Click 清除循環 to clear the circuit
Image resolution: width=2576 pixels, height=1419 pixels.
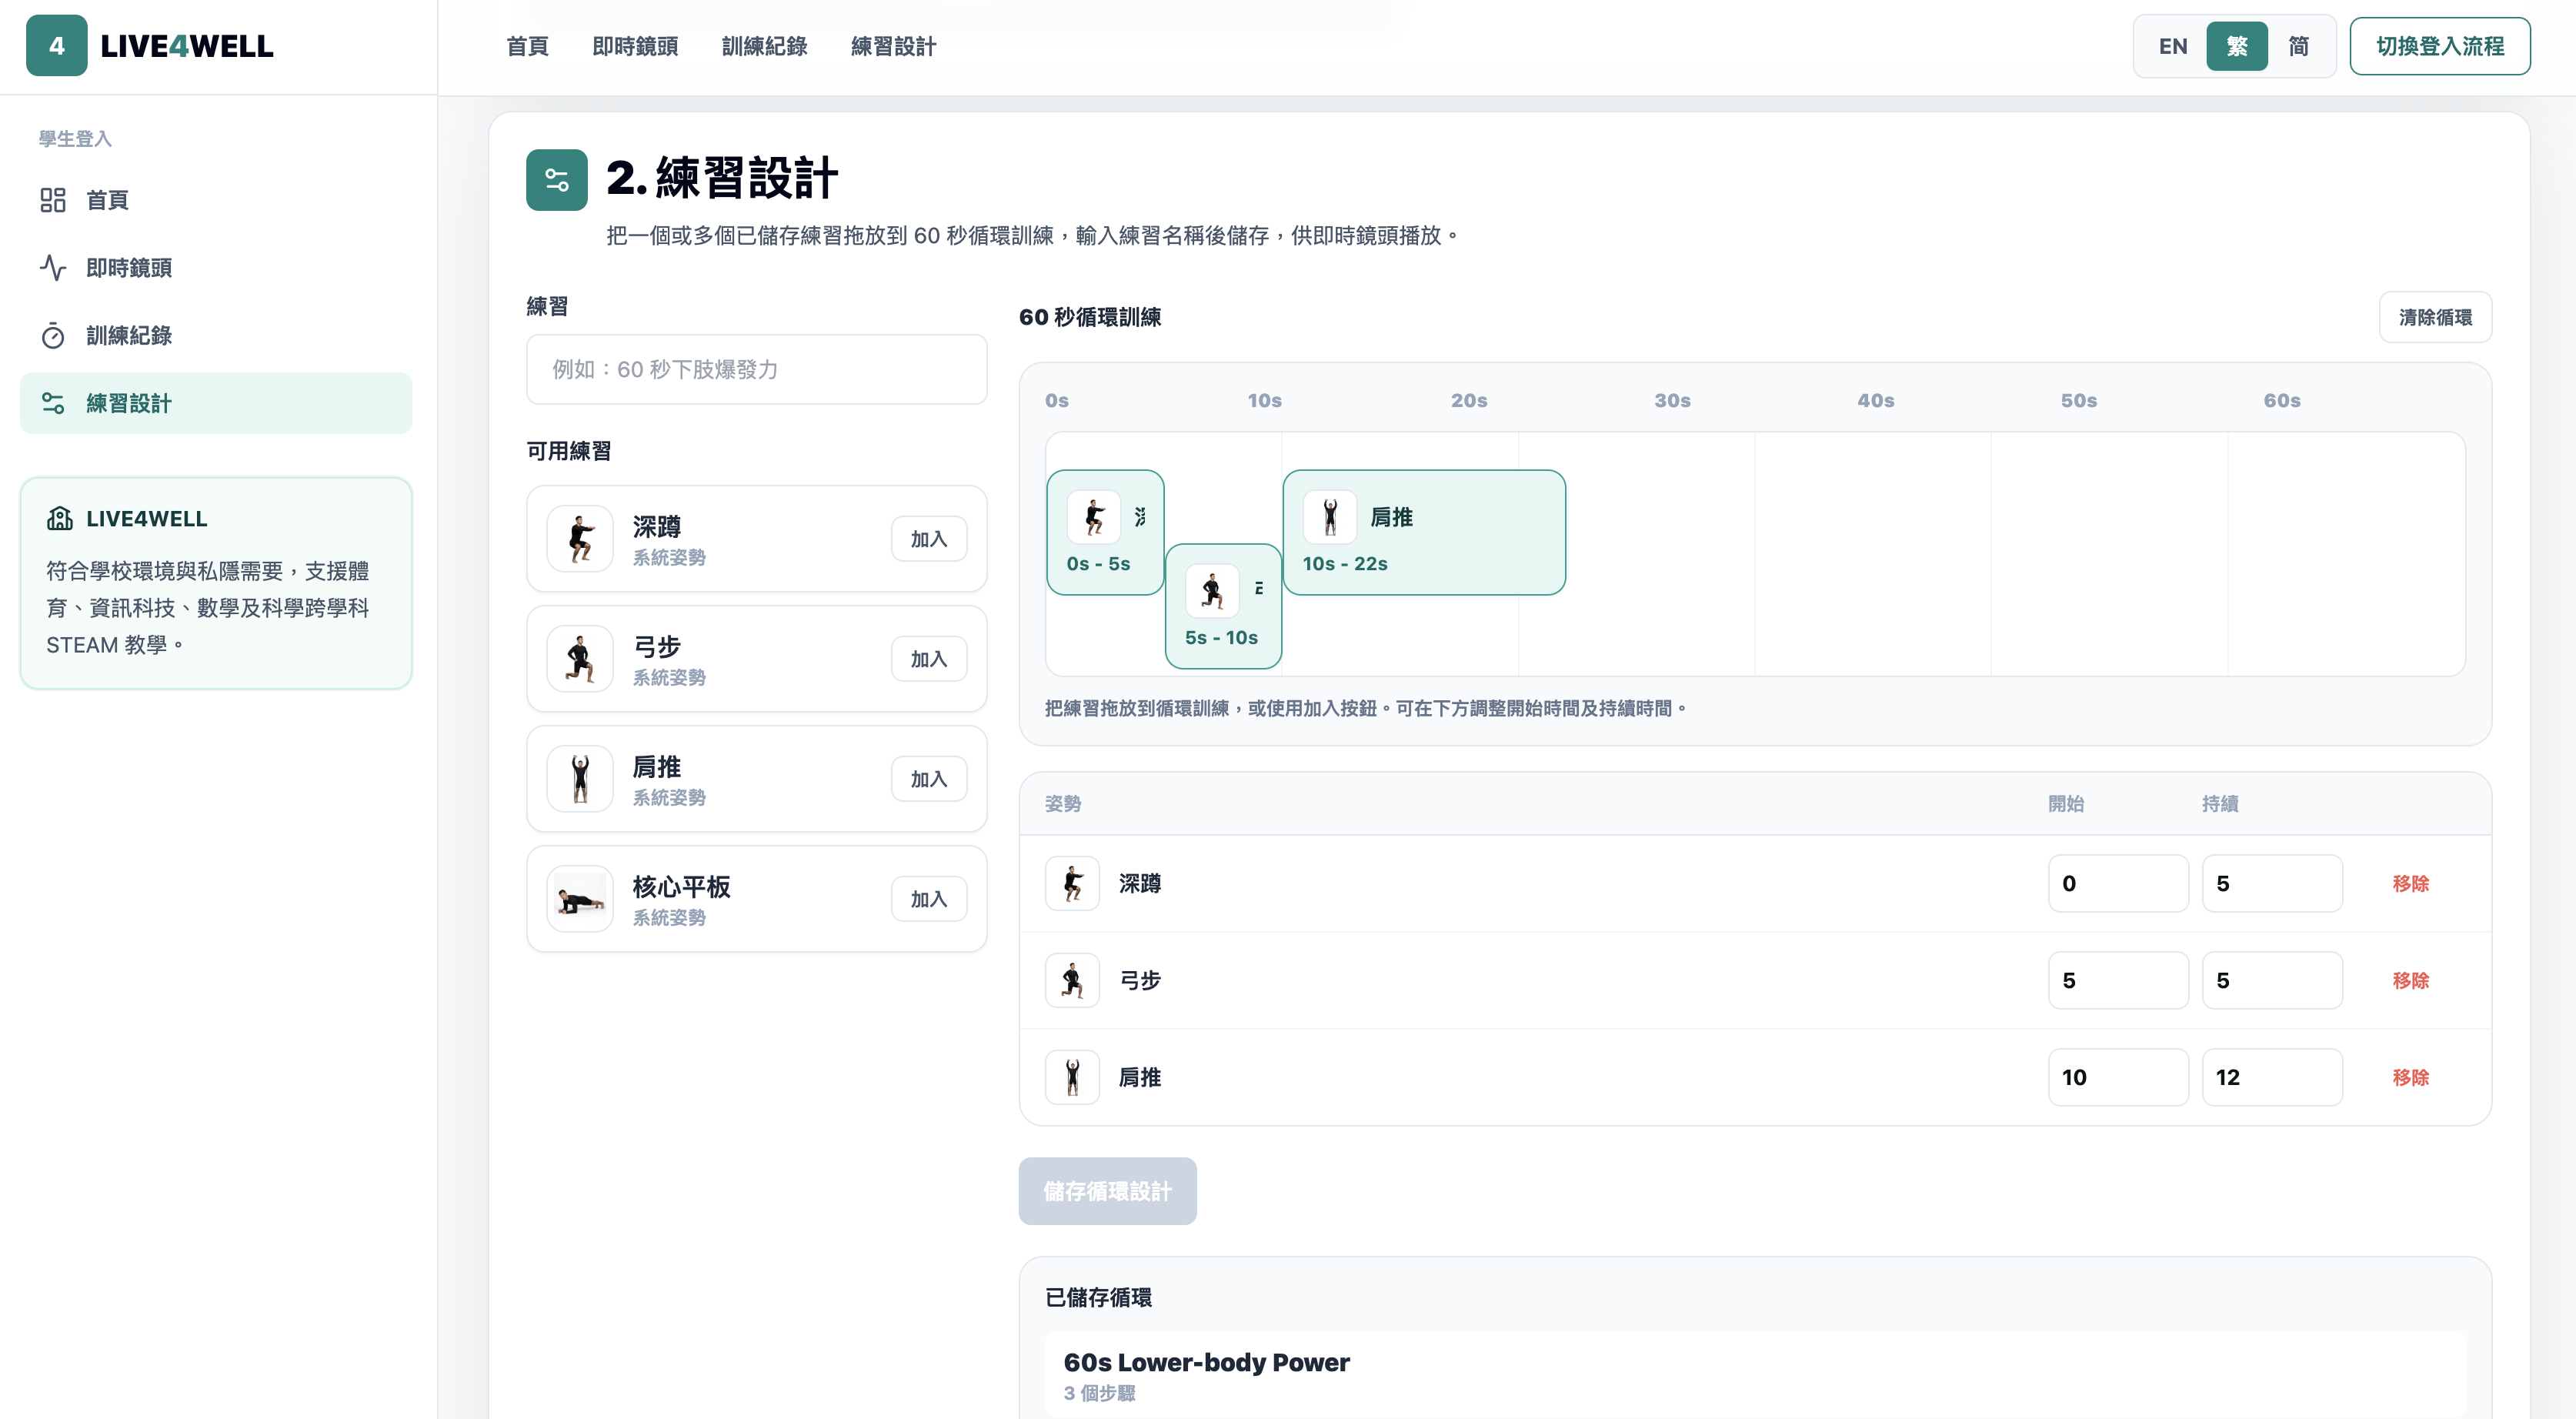(2435, 317)
